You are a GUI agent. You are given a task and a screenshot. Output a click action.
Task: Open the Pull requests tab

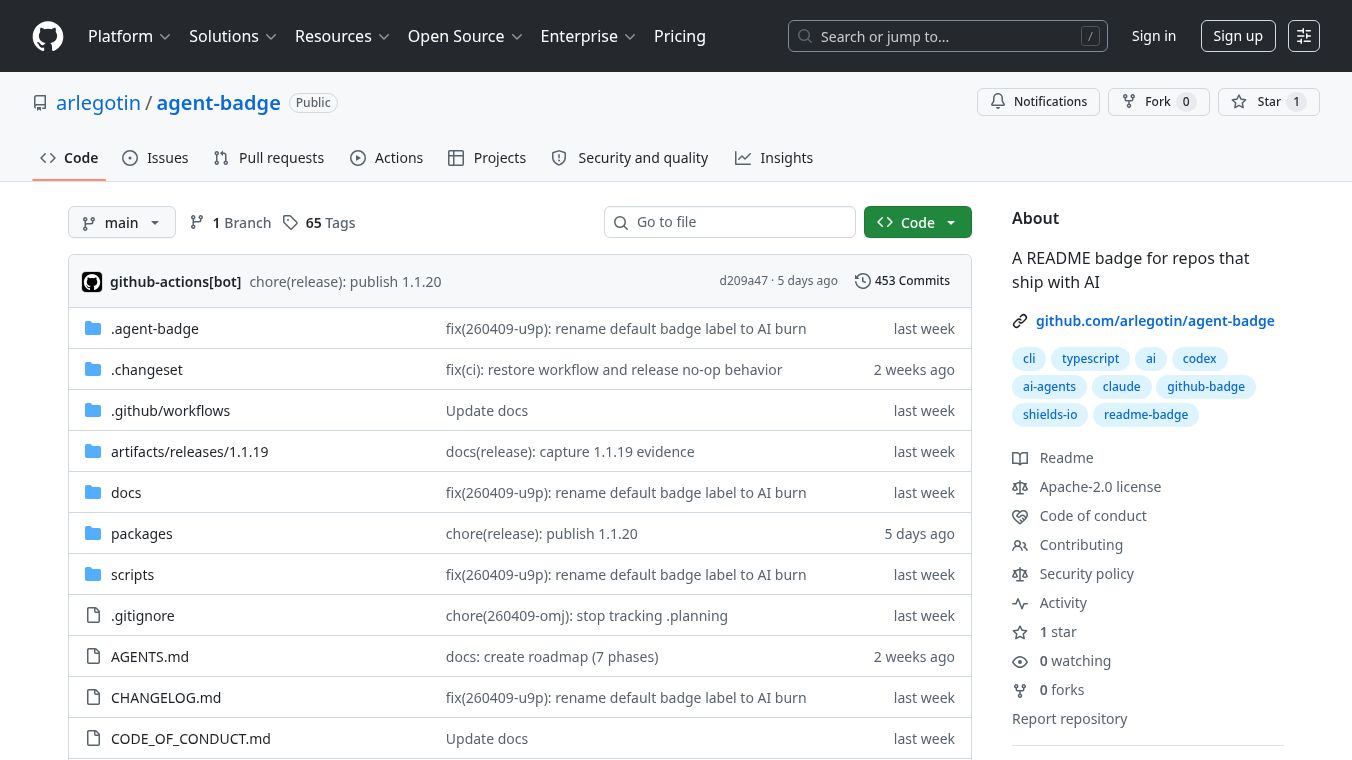tap(269, 158)
